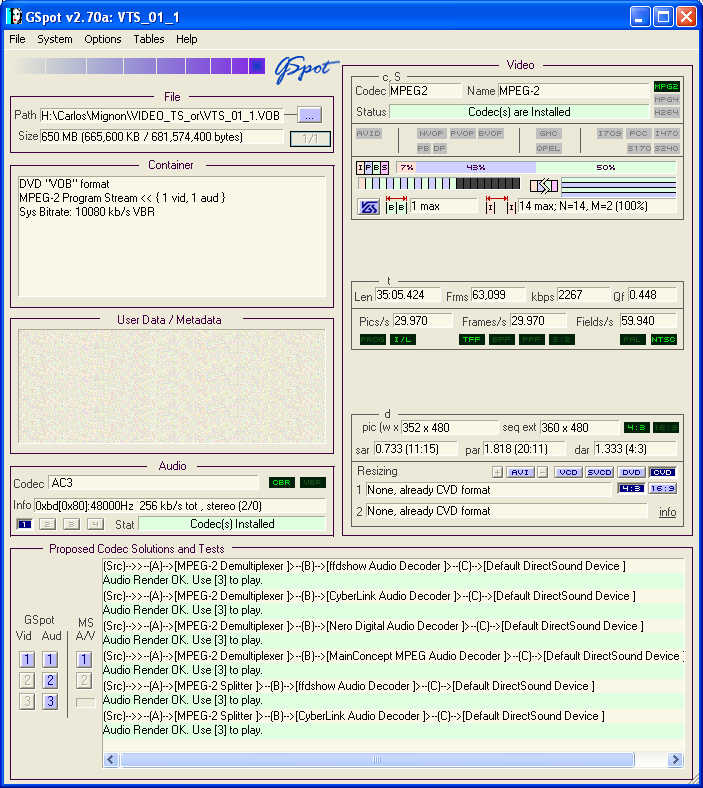This screenshot has height=788, width=703.
Task: Click the resizing plus button
Action: click(497, 472)
